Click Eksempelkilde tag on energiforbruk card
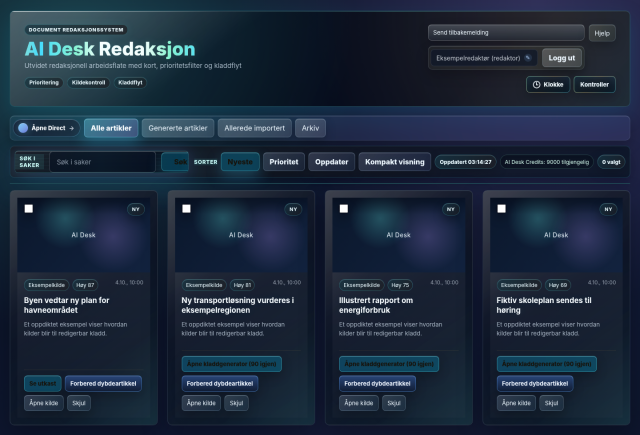Image resolution: width=640 pixels, height=435 pixels. pos(362,285)
